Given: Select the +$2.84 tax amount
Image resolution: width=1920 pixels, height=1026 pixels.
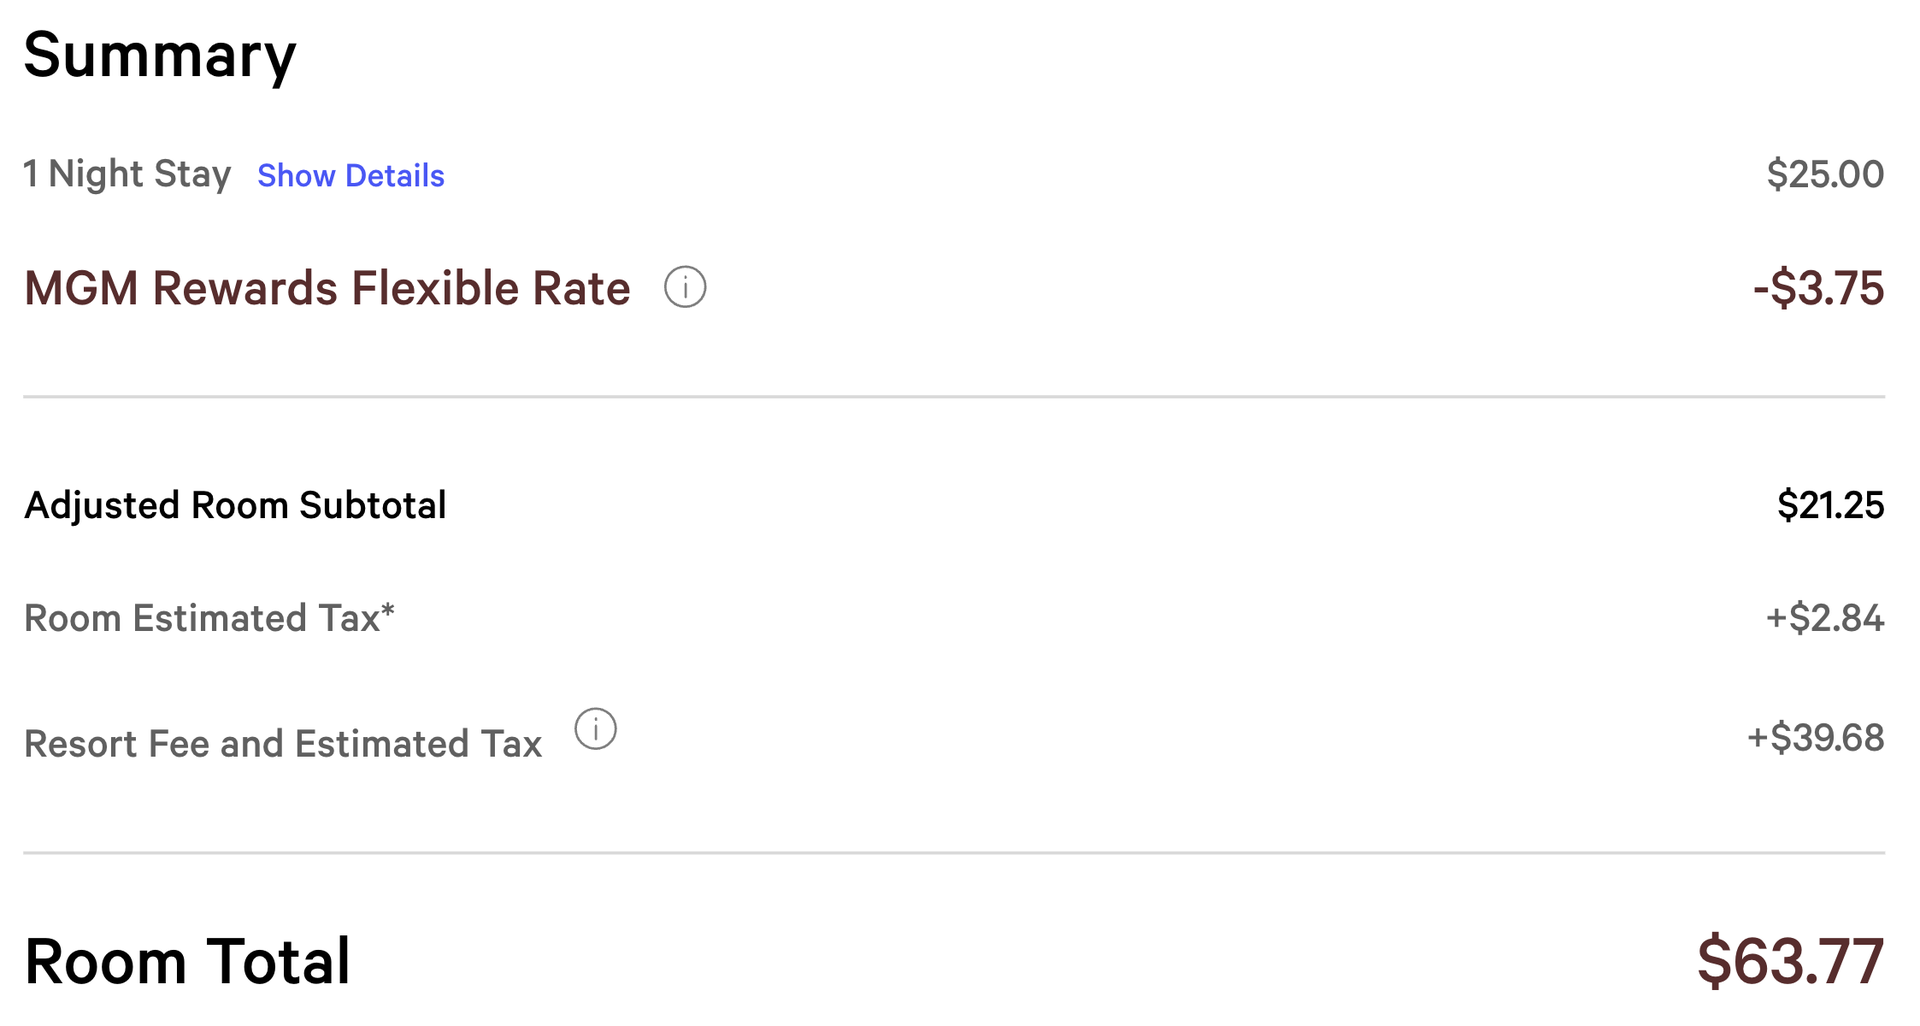Looking at the screenshot, I should pyautogui.click(x=1826, y=619).
